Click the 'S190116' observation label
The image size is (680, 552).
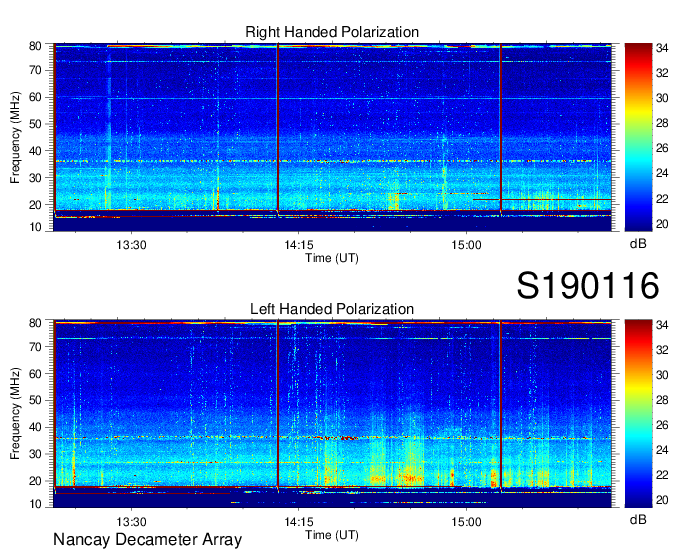588,286
